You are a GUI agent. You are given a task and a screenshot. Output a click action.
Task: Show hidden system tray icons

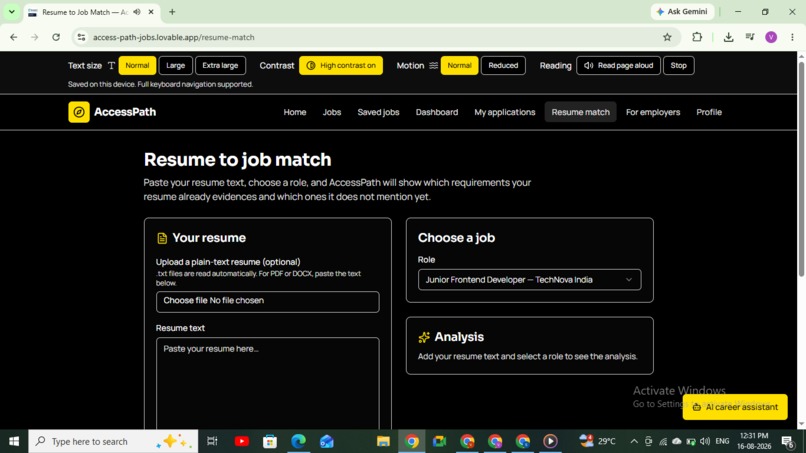pyautogui.click(x=634, y=441)
